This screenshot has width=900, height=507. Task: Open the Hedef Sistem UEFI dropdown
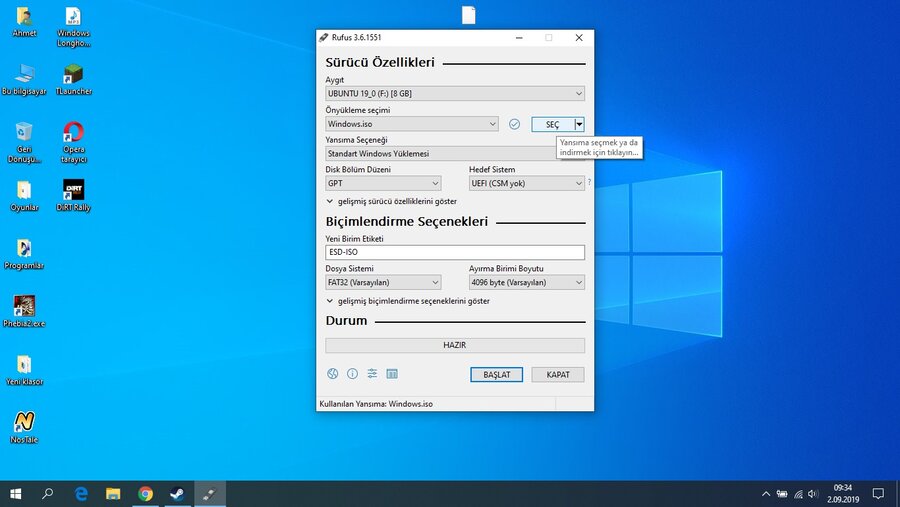click(526, 184)
